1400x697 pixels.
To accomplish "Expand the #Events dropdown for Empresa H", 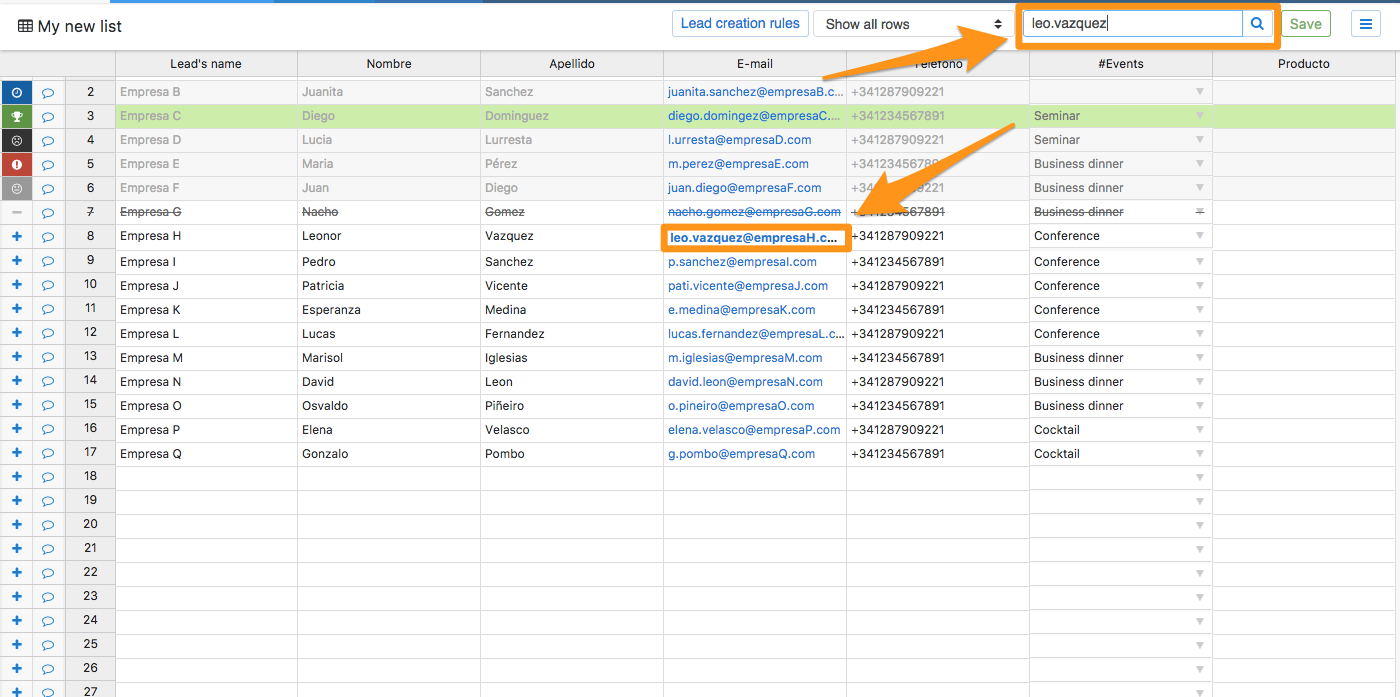I will 1199,237.
